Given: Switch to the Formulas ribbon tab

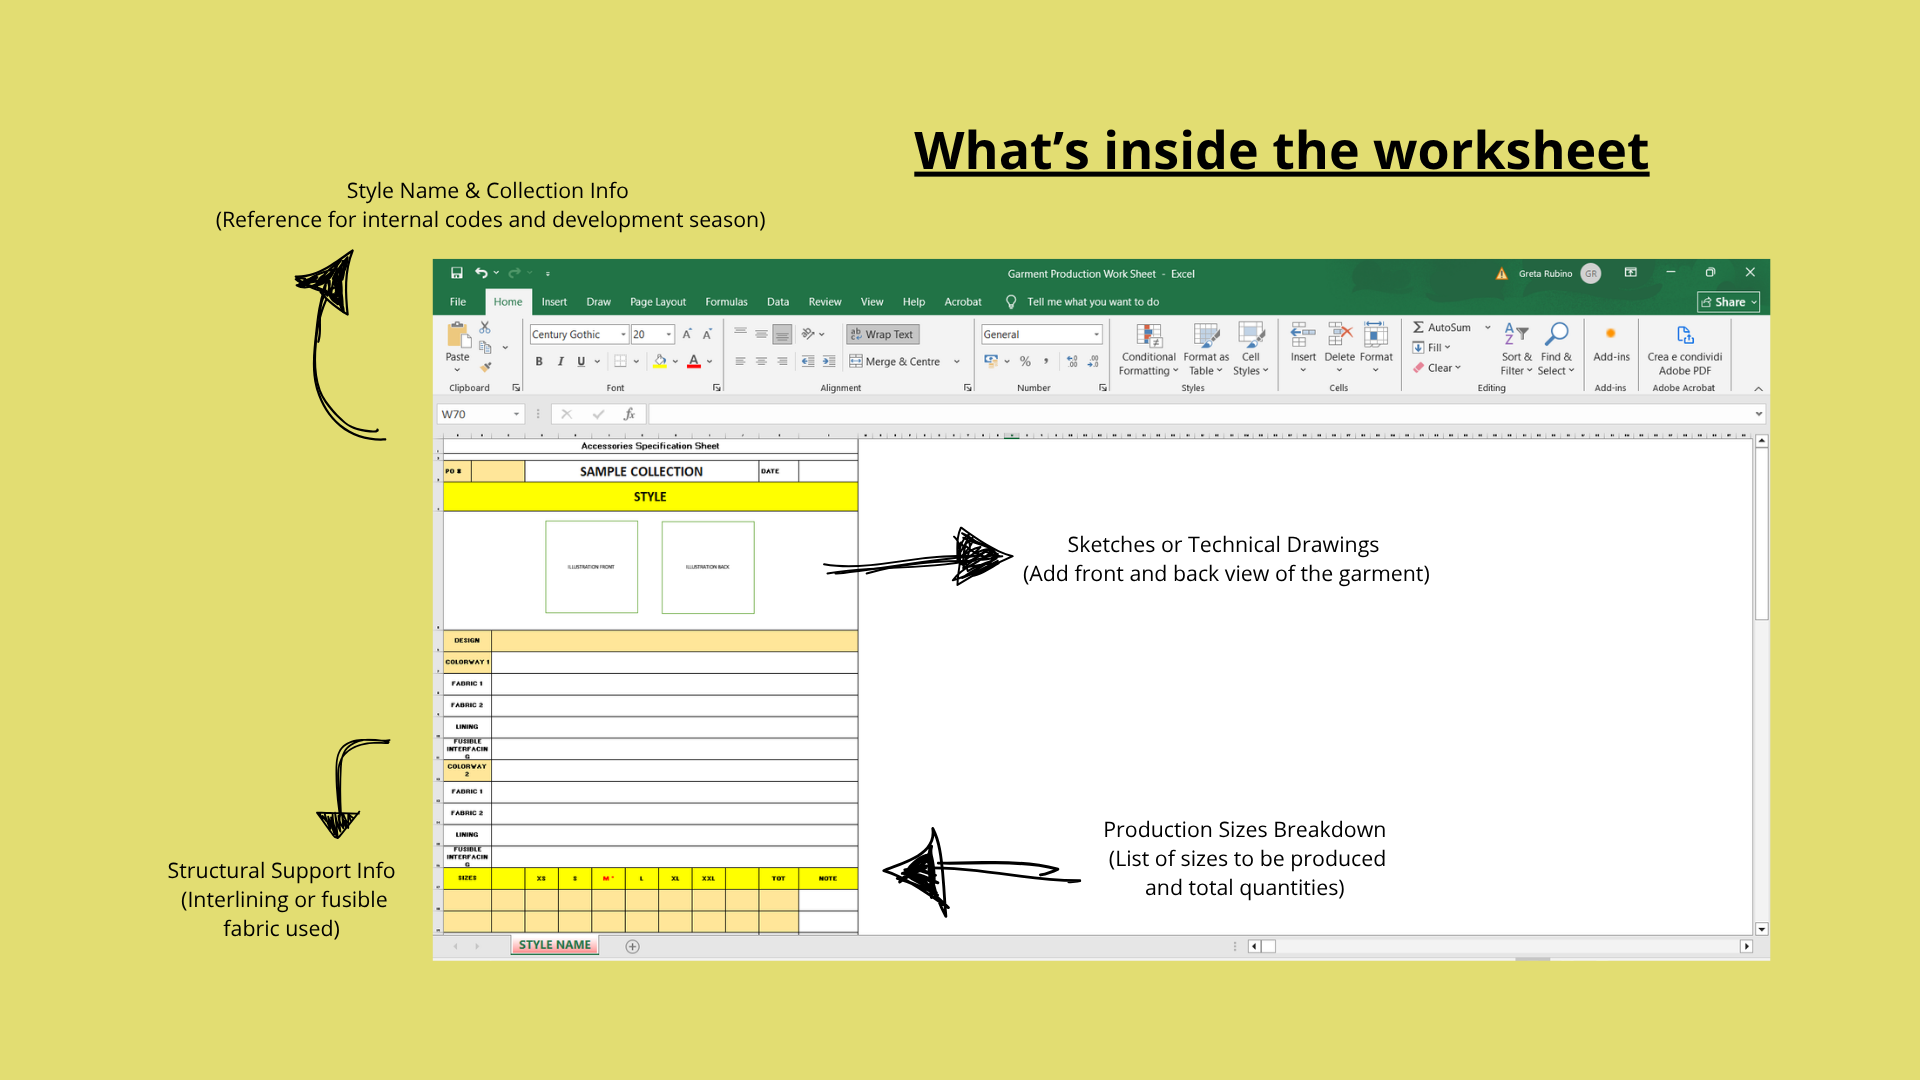Looking at the screenshot, I should [x=726, y=301].
